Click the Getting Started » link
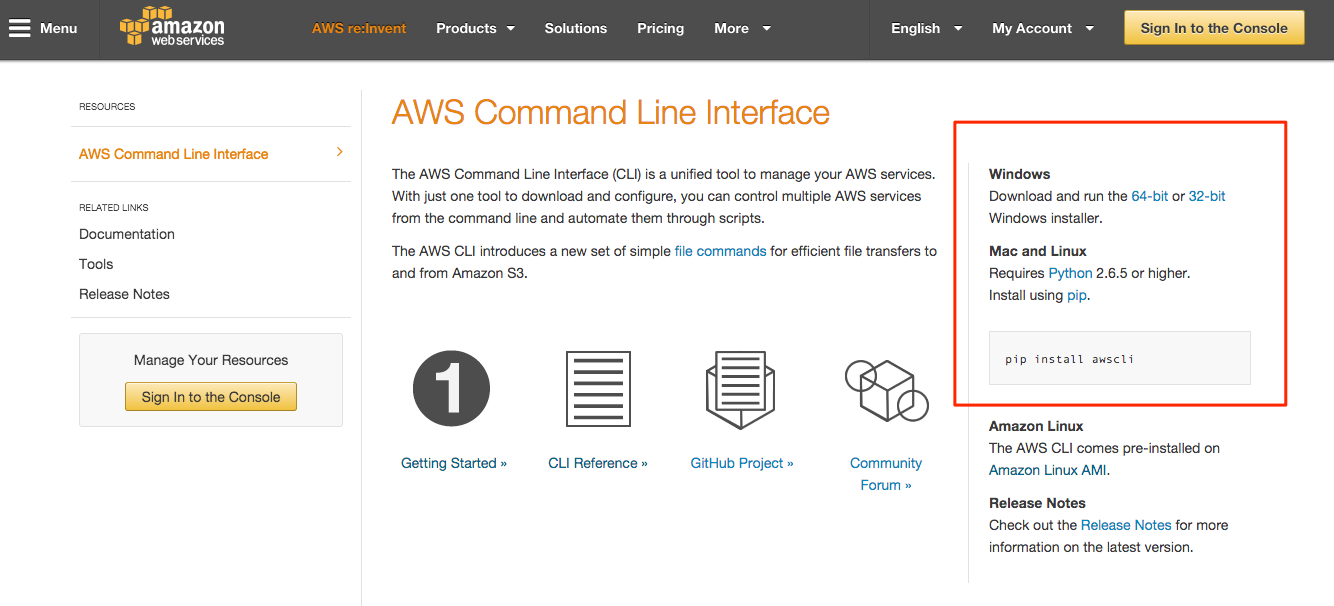The width and height of the screenshot is (1334, 606). [454, 463]
